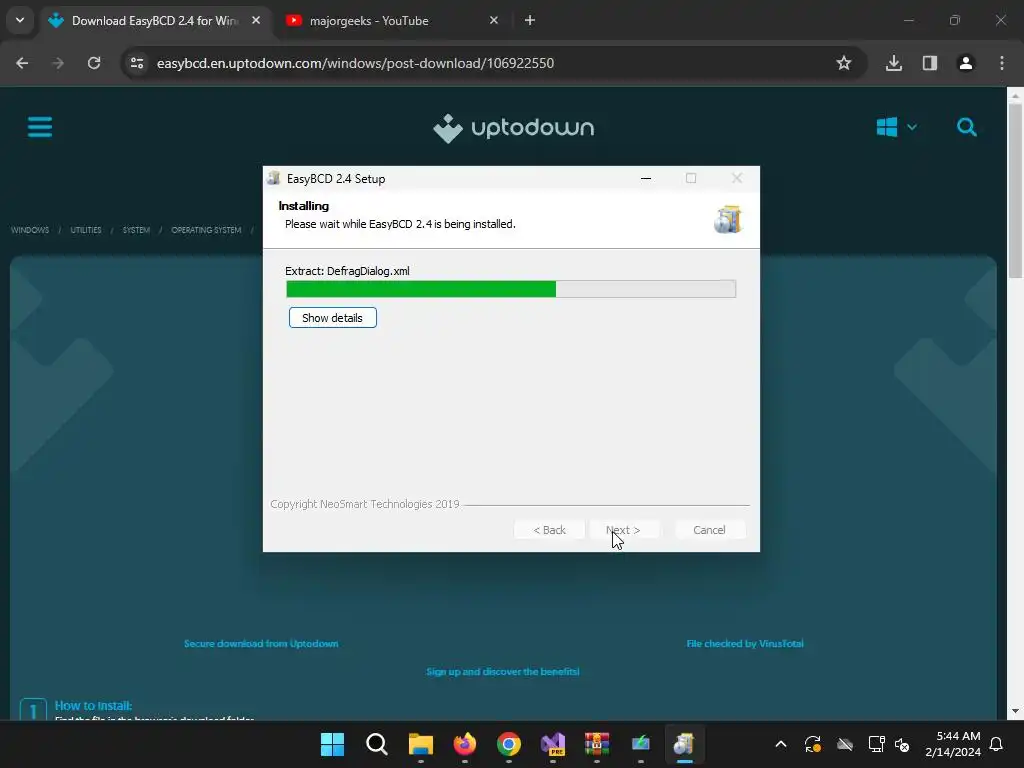Click the OPERATING SYSTEM breadcrumb

point(206,230)
